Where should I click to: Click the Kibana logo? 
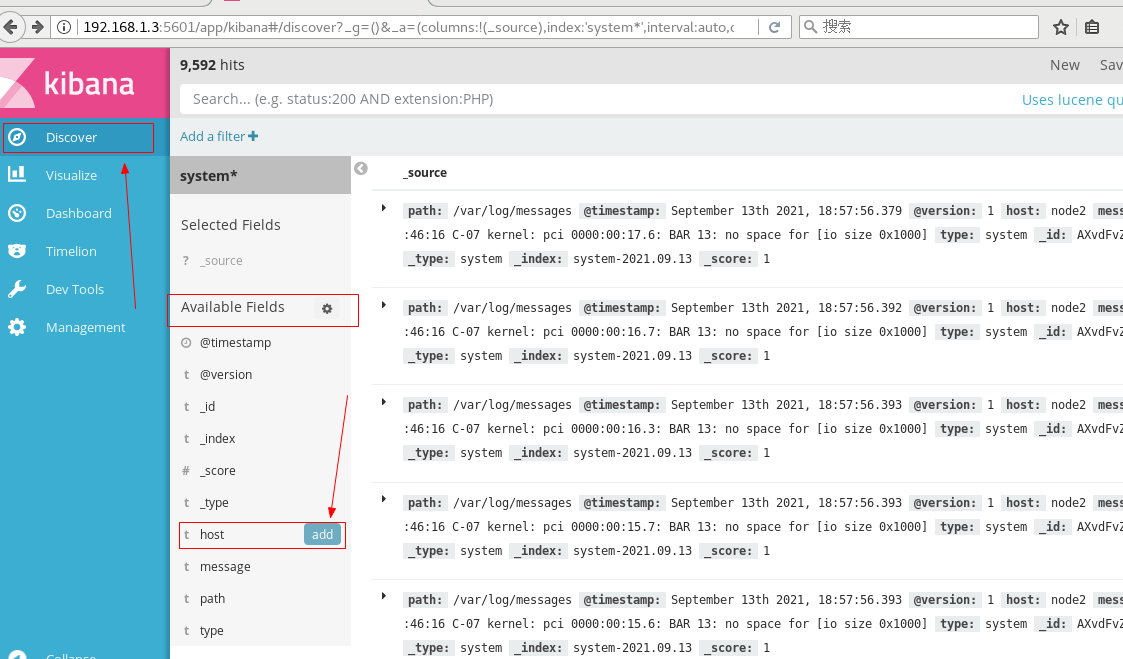click(x=85, y=83)
